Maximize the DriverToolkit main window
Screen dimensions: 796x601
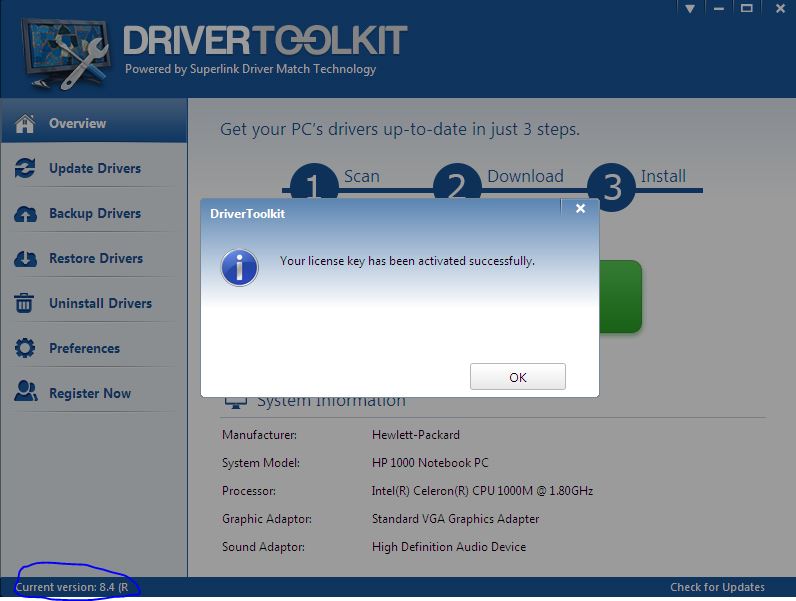coord(746,9)
